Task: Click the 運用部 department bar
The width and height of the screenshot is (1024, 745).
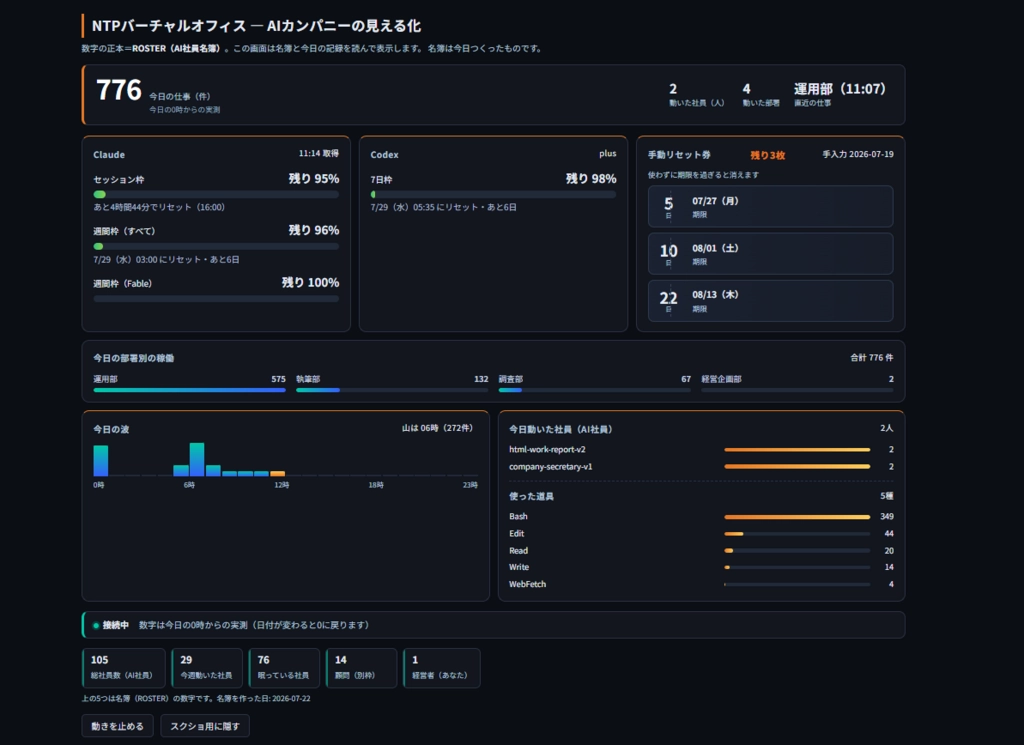Action: 189,390
